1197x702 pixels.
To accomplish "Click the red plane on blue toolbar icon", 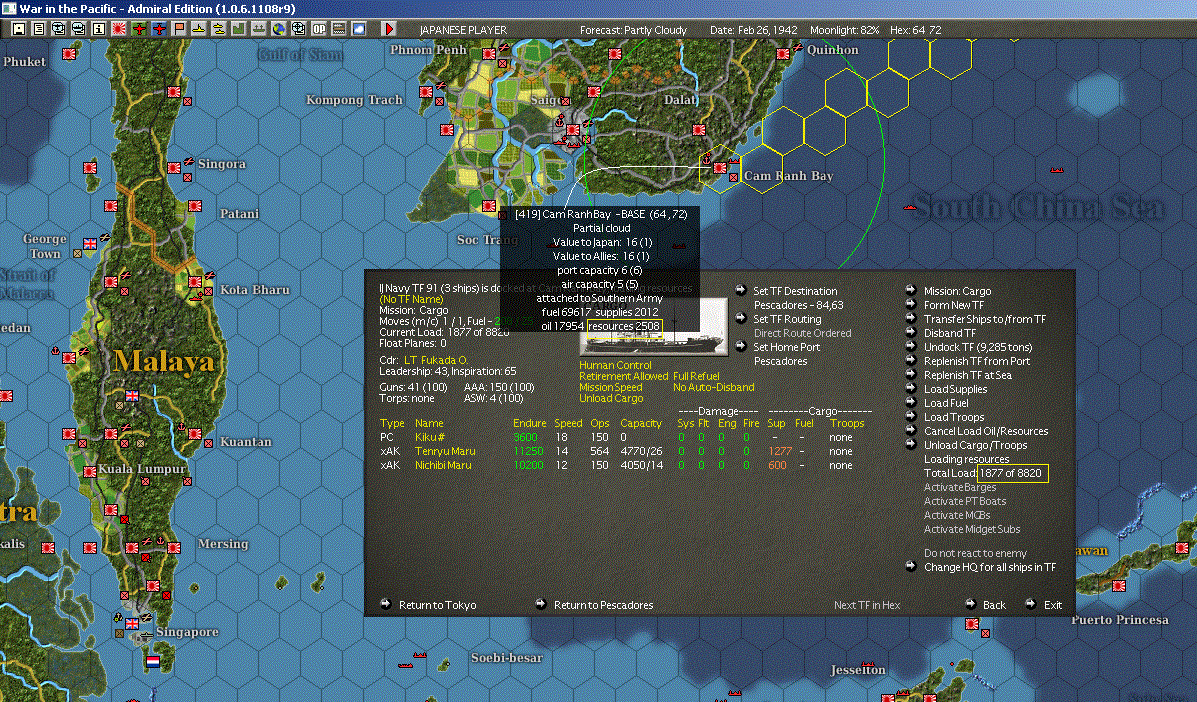I will [x=159, y=29].
